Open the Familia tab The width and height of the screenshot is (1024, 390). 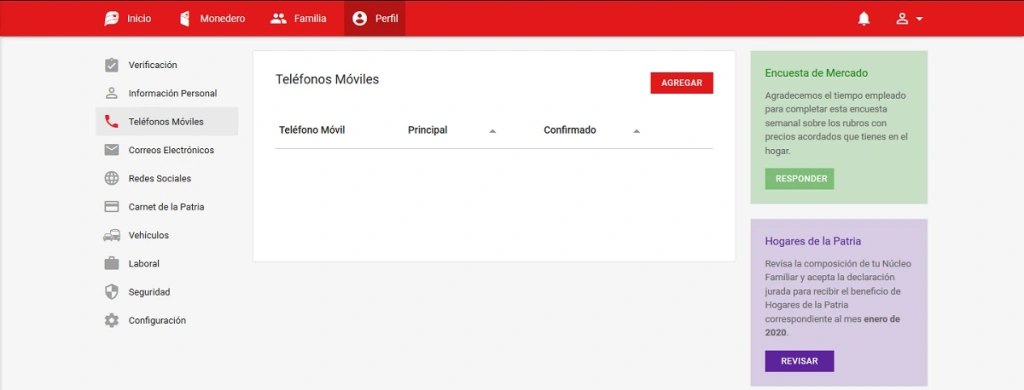(x=298, y=19)
